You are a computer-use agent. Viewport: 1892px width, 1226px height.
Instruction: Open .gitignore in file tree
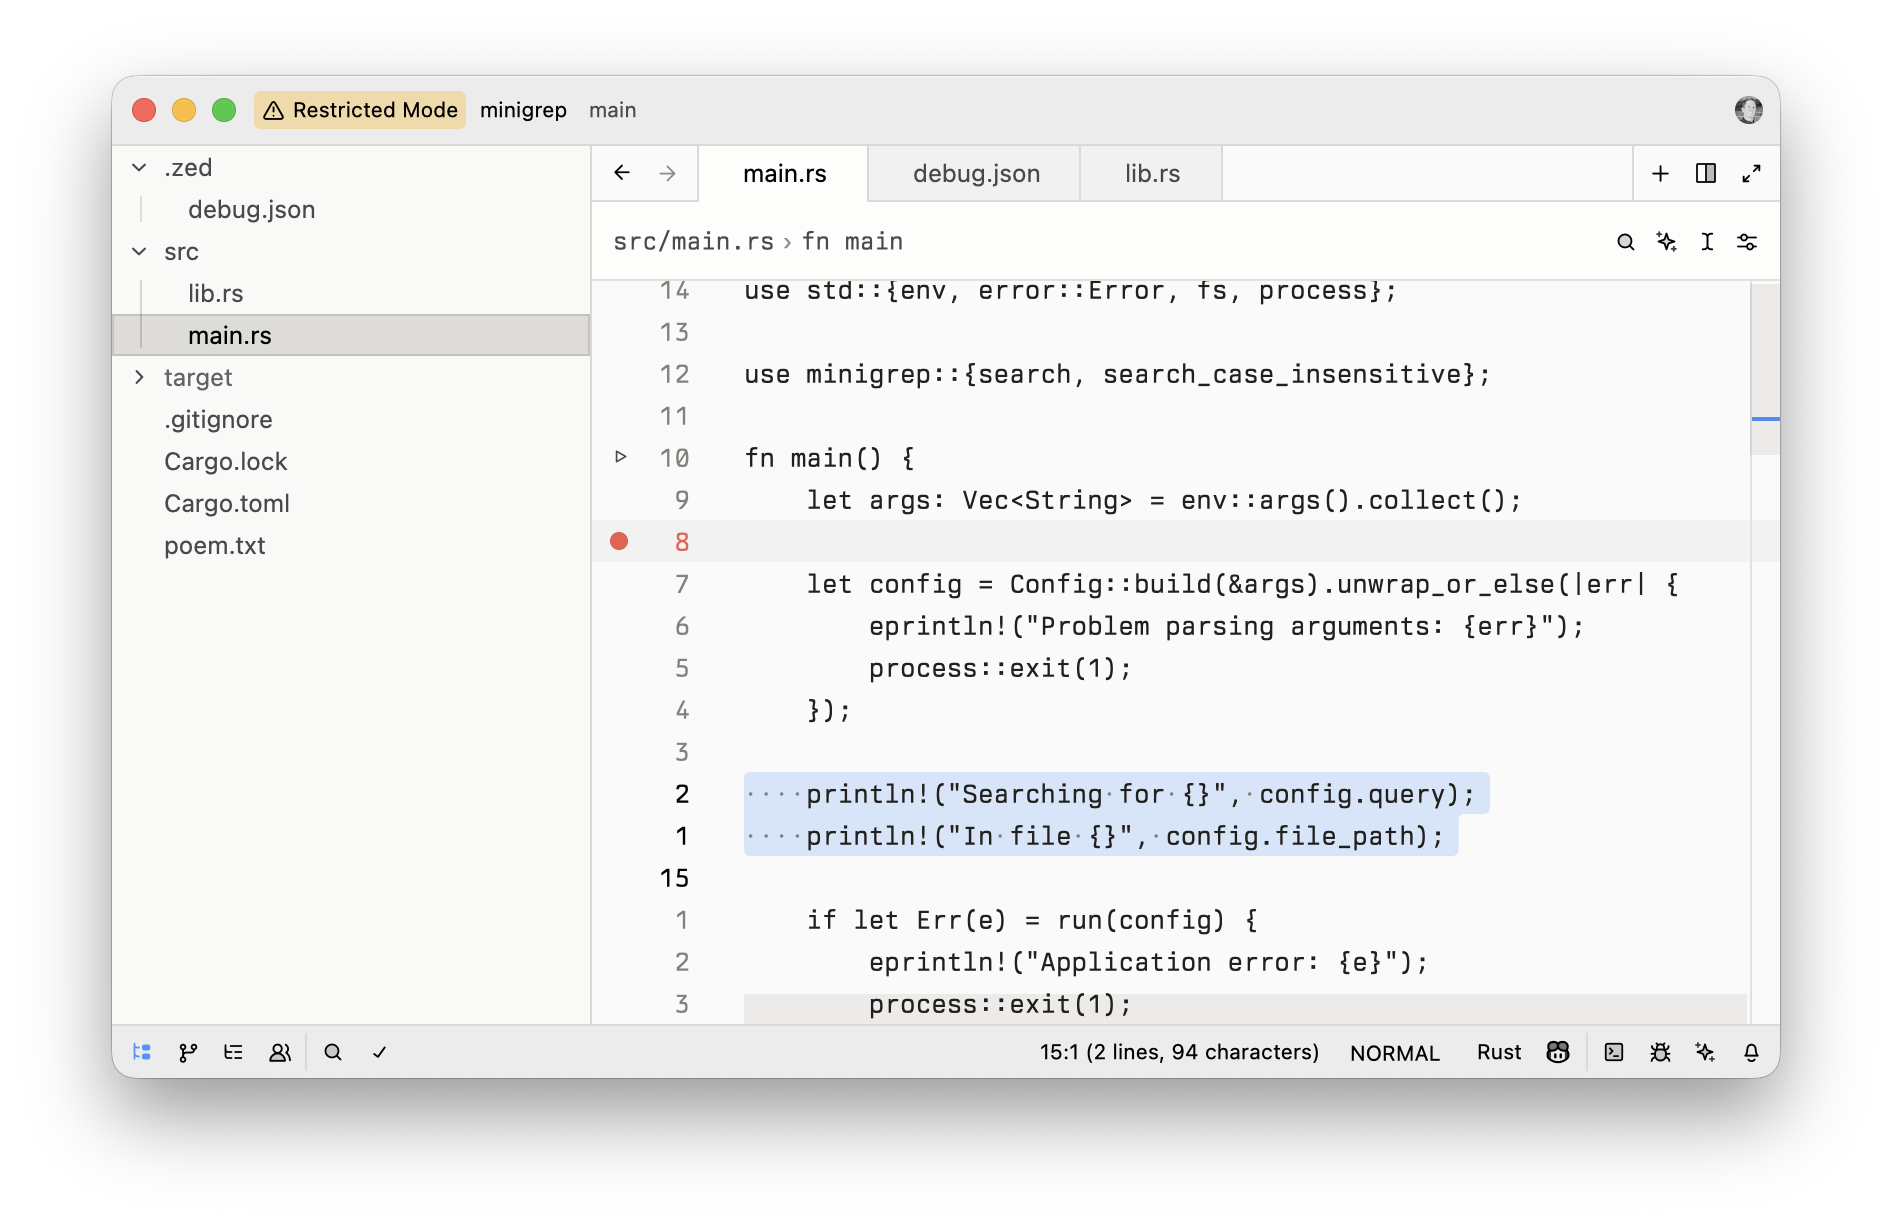coord(218,419)
